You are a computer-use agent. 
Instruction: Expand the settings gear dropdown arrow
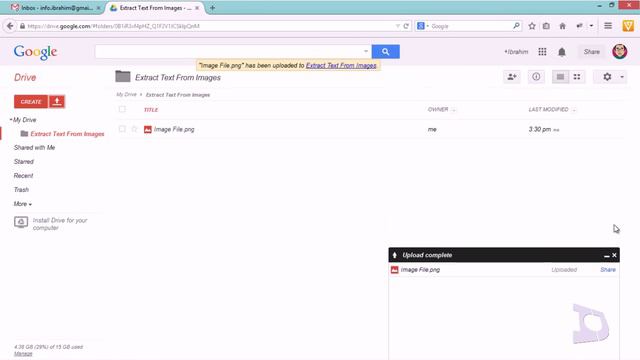pos(622,77)
